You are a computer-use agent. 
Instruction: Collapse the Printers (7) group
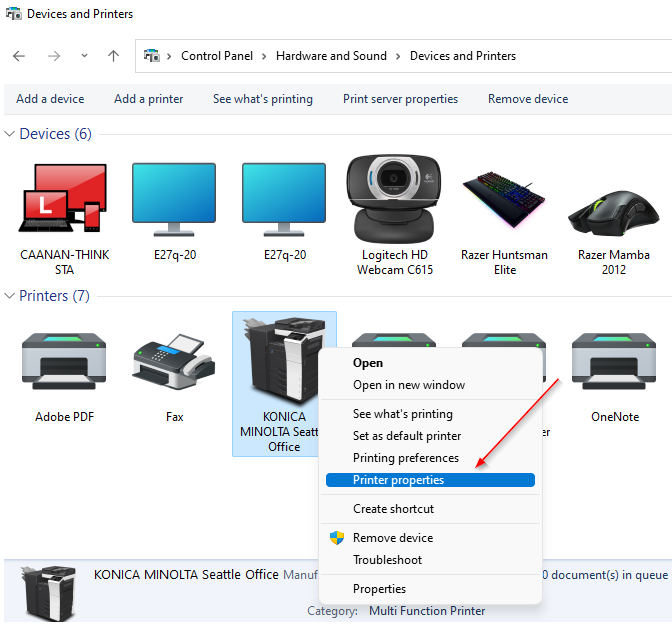[9, 296]
